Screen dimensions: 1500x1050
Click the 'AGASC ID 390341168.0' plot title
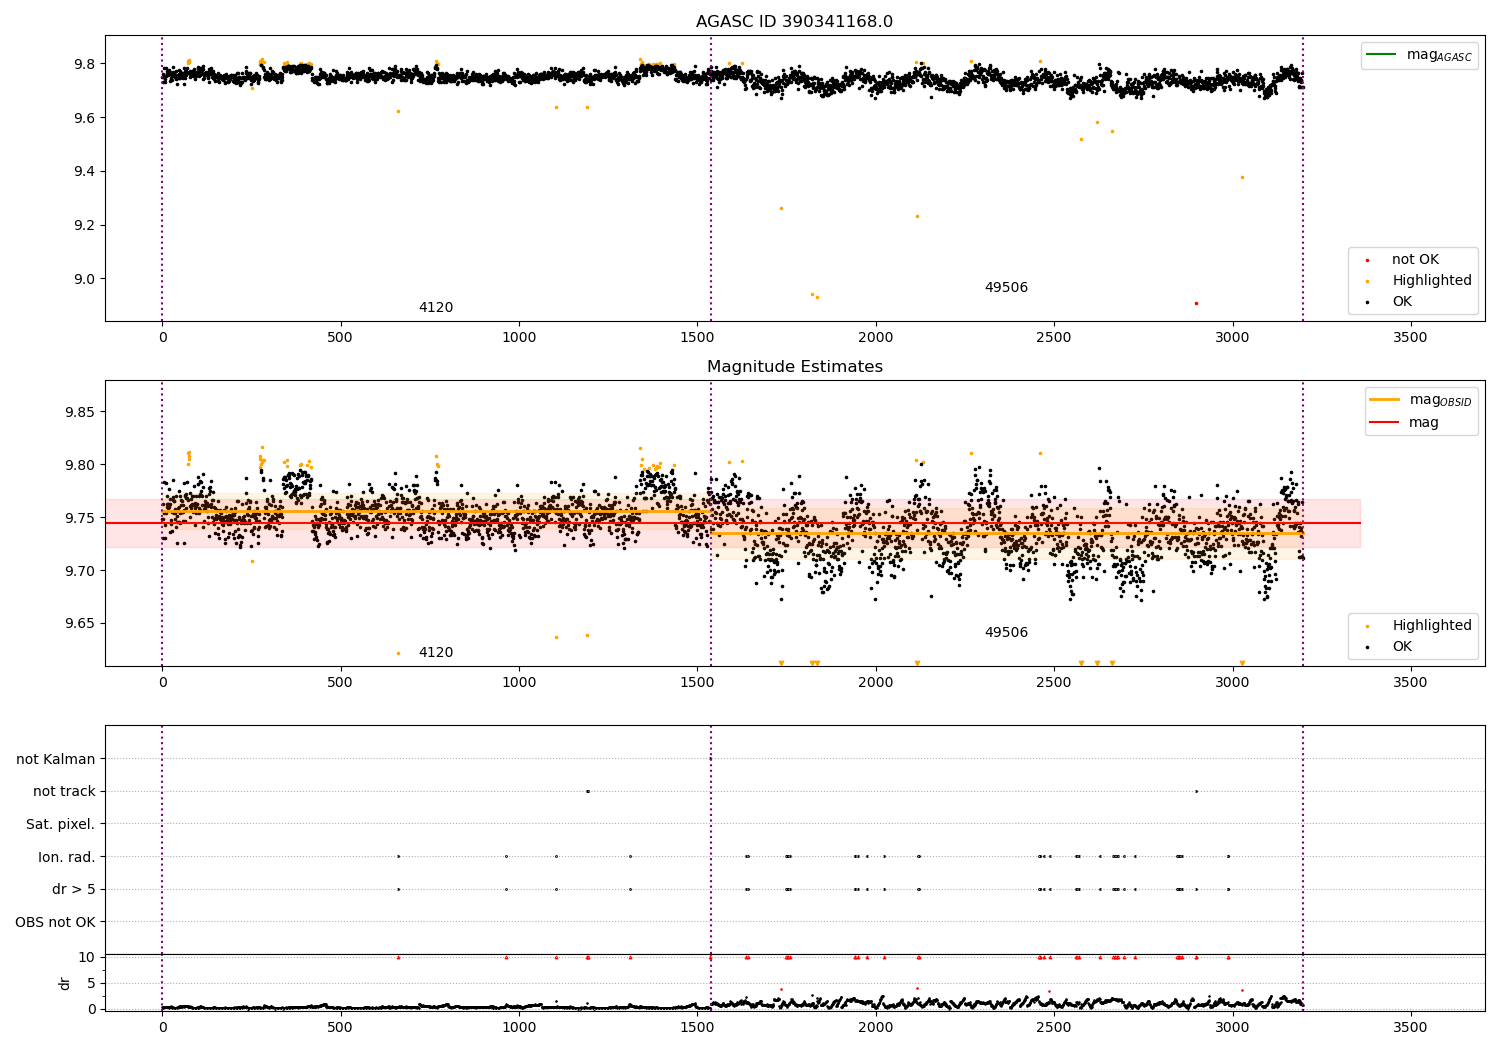click(x=794, y=22)
